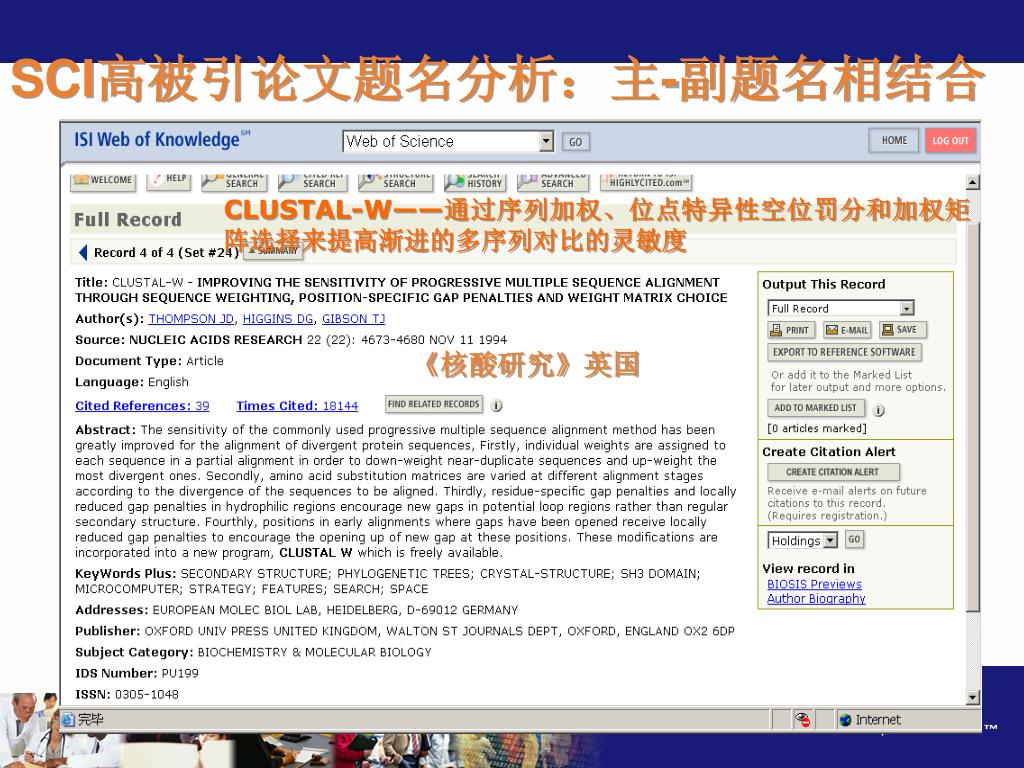
Task: Click the Internet zone globe in status bar
Action: [x=846, y=720]
